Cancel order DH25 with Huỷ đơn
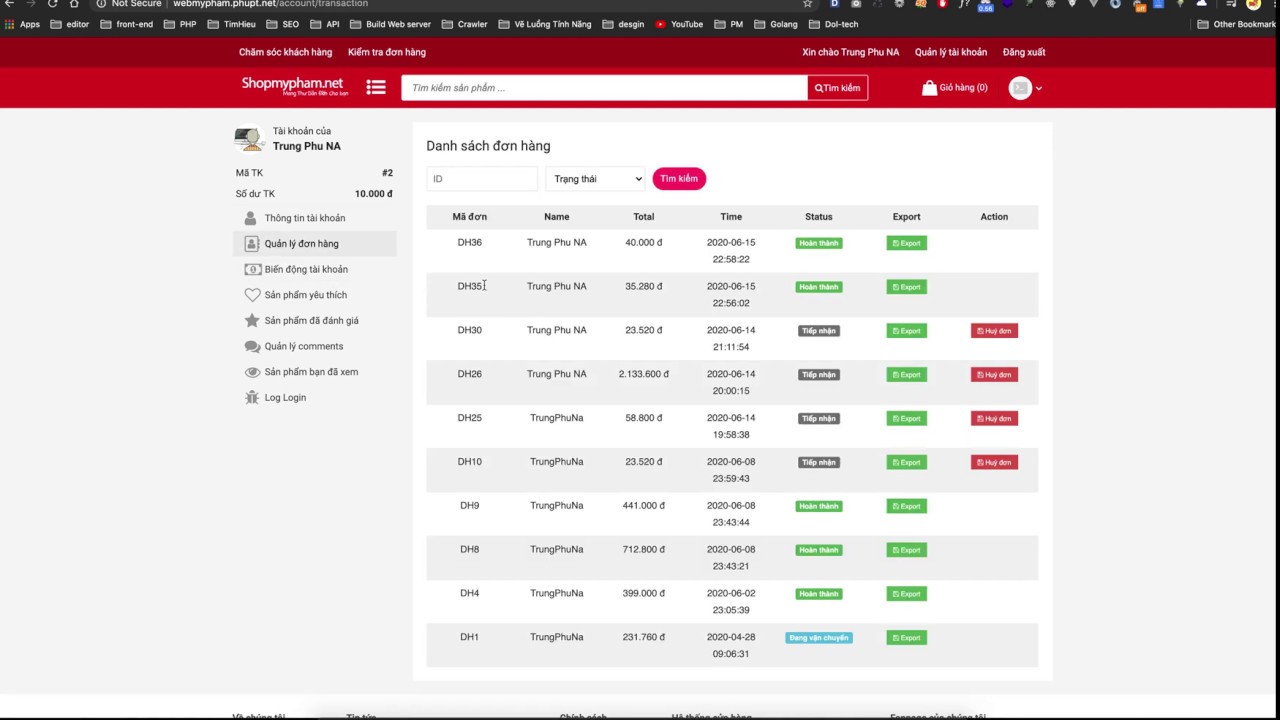The height and width of the screenshot is (720, 1280). 994,418
